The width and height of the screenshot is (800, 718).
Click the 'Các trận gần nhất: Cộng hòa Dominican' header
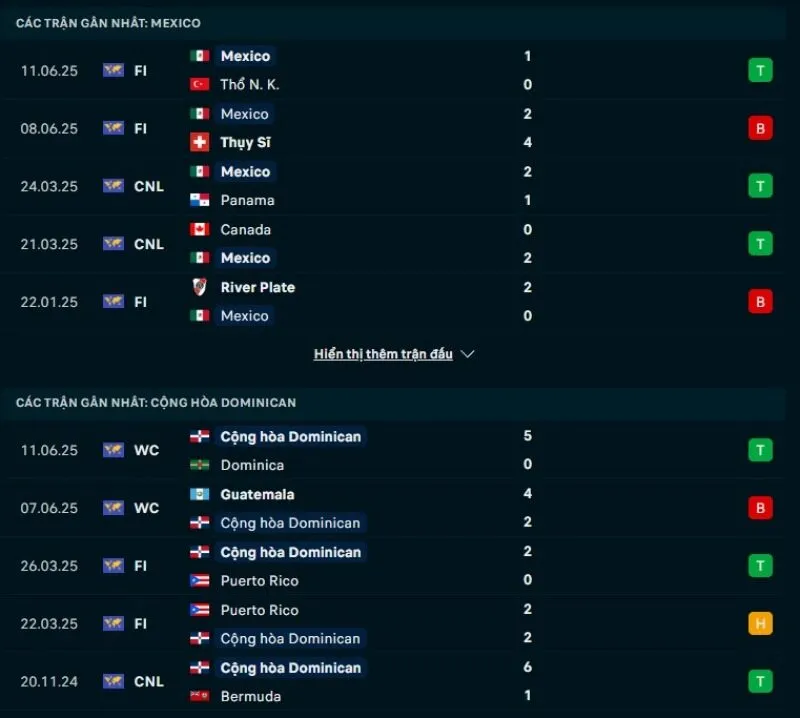tap(156, 402)
